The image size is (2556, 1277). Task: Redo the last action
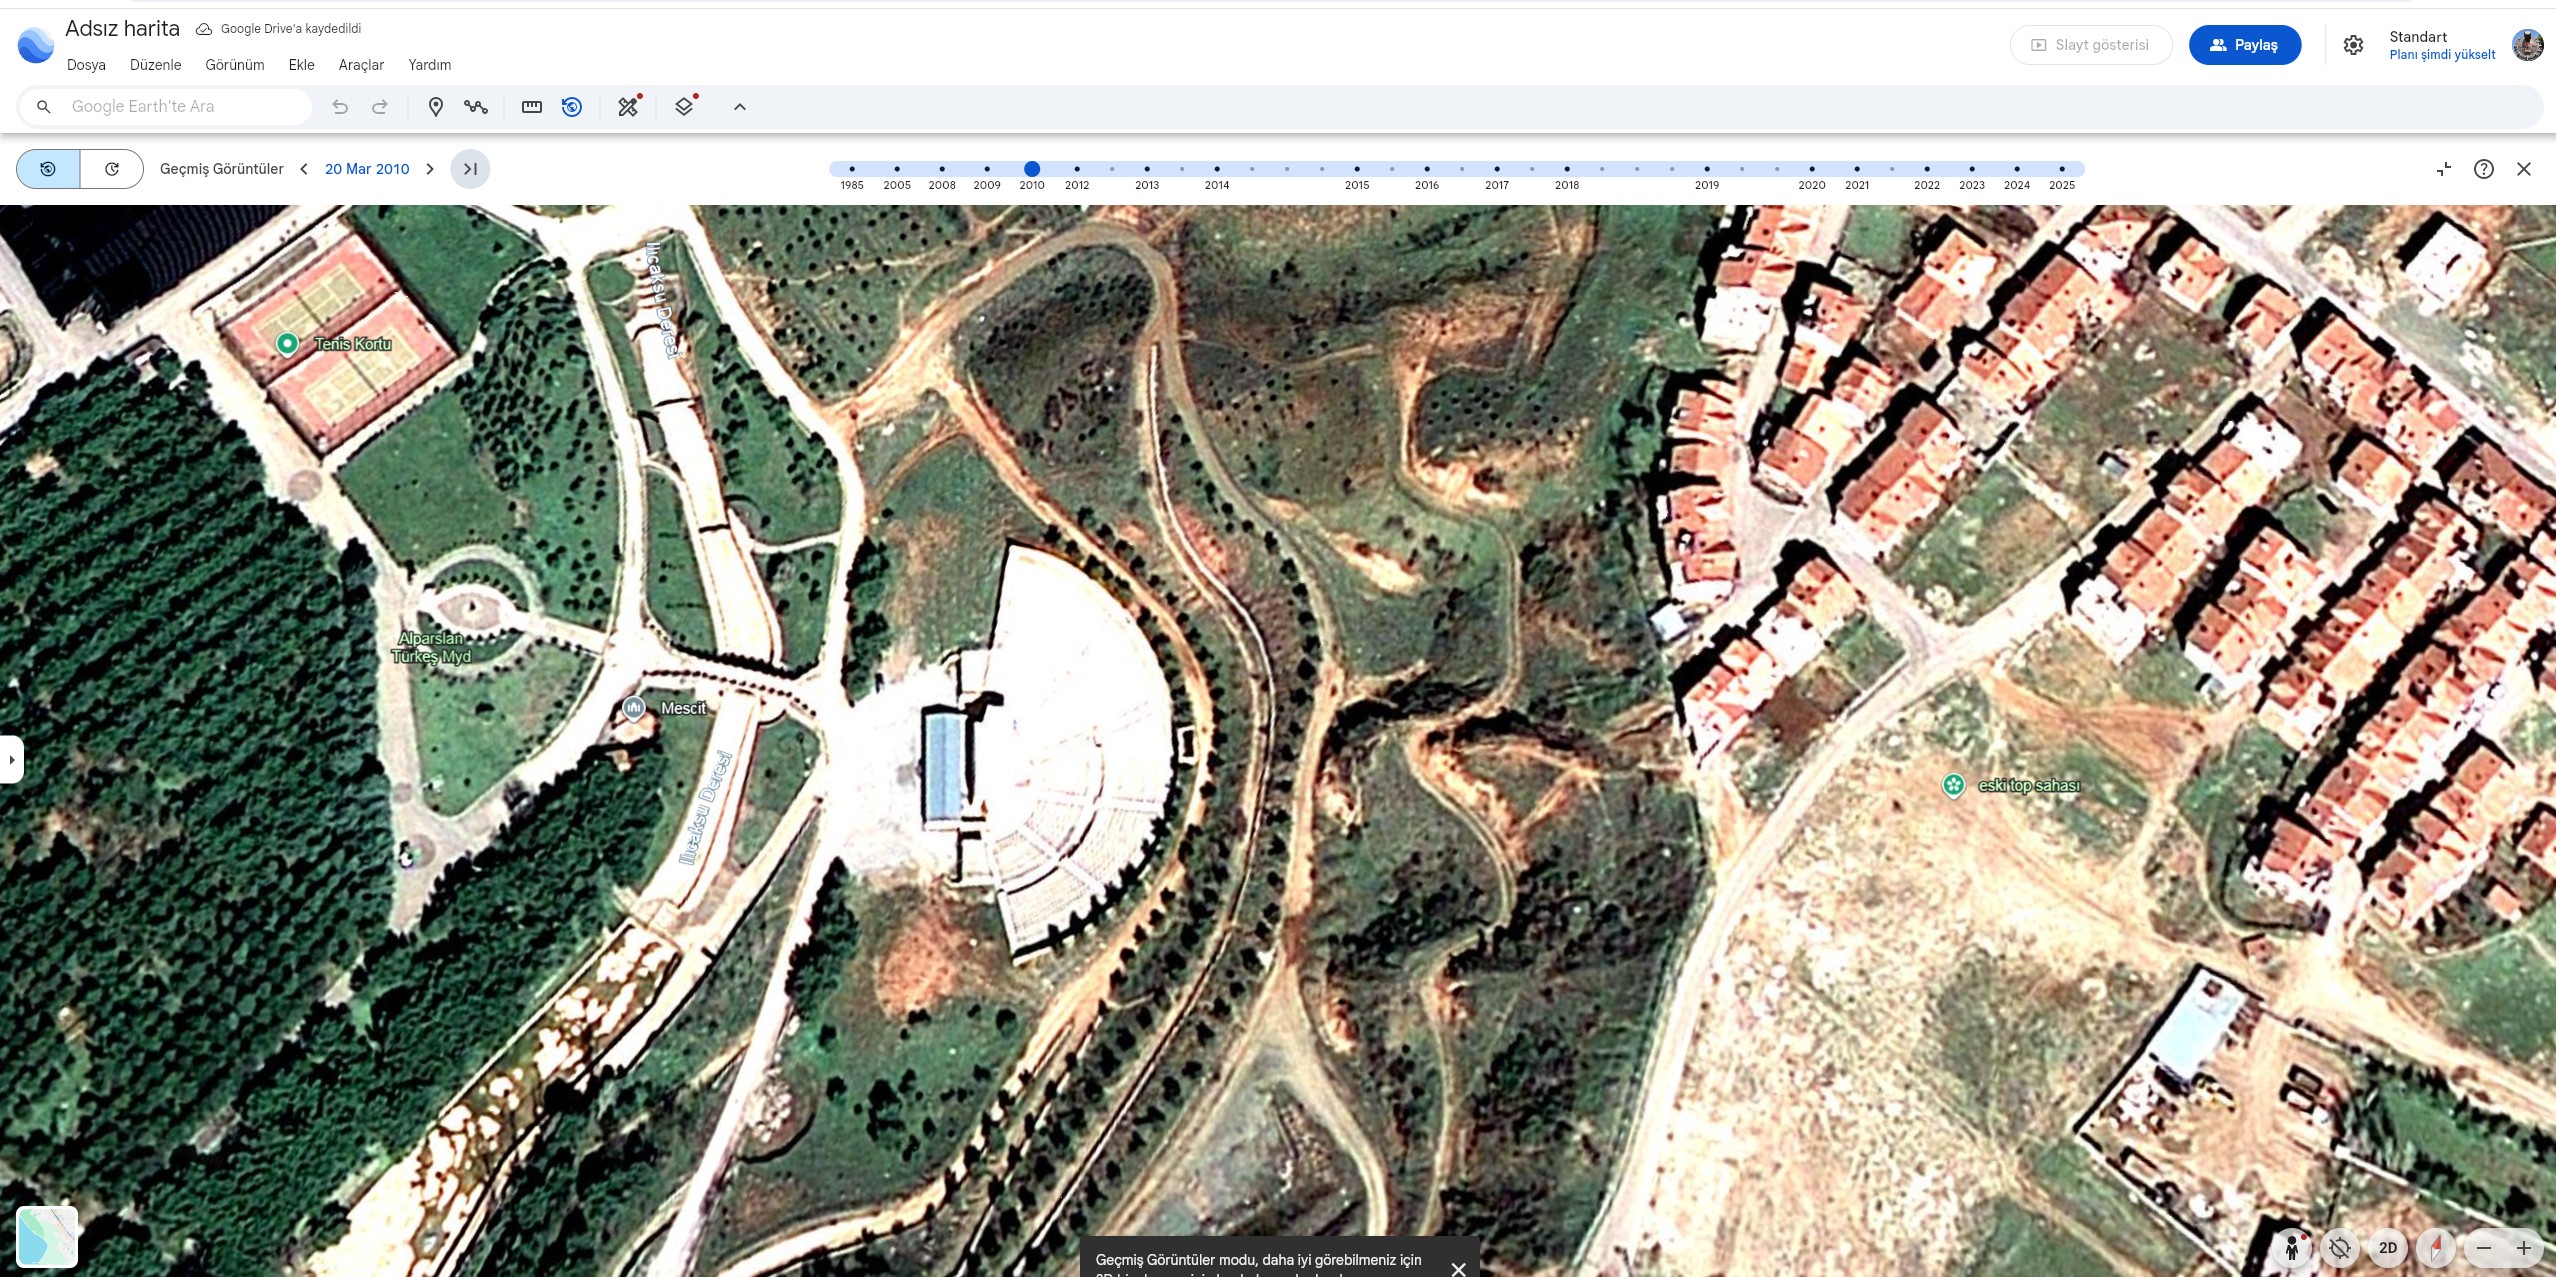[380, 107]
